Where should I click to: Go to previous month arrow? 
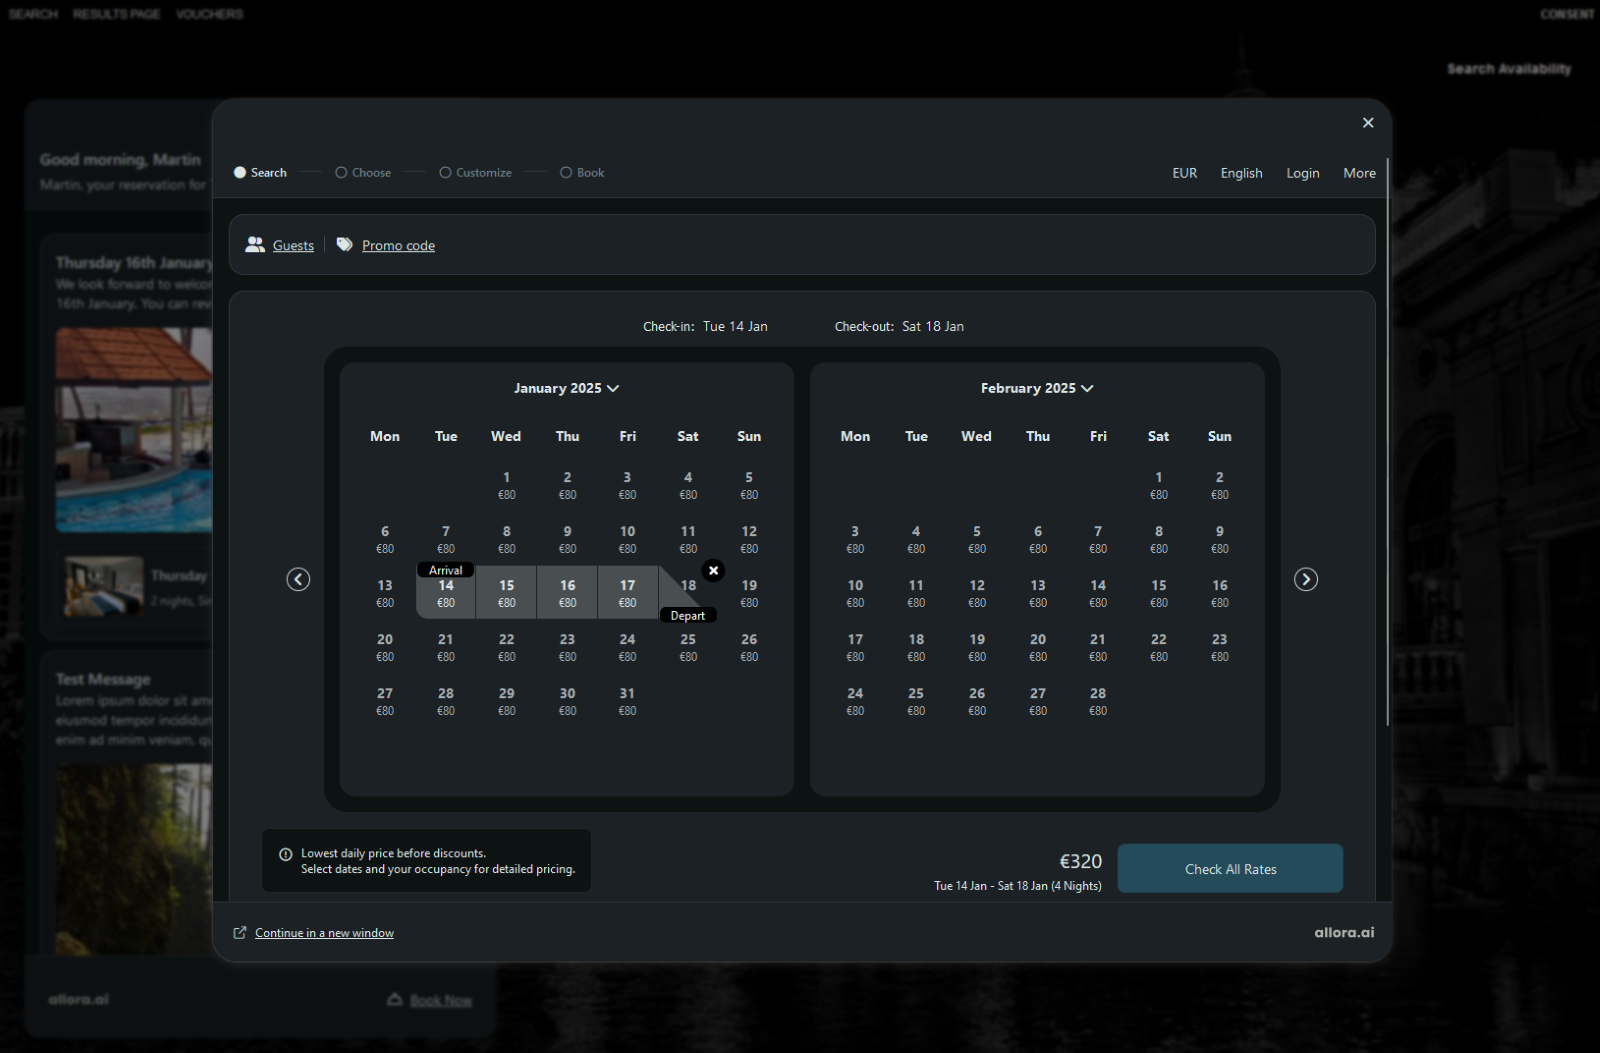298,580
